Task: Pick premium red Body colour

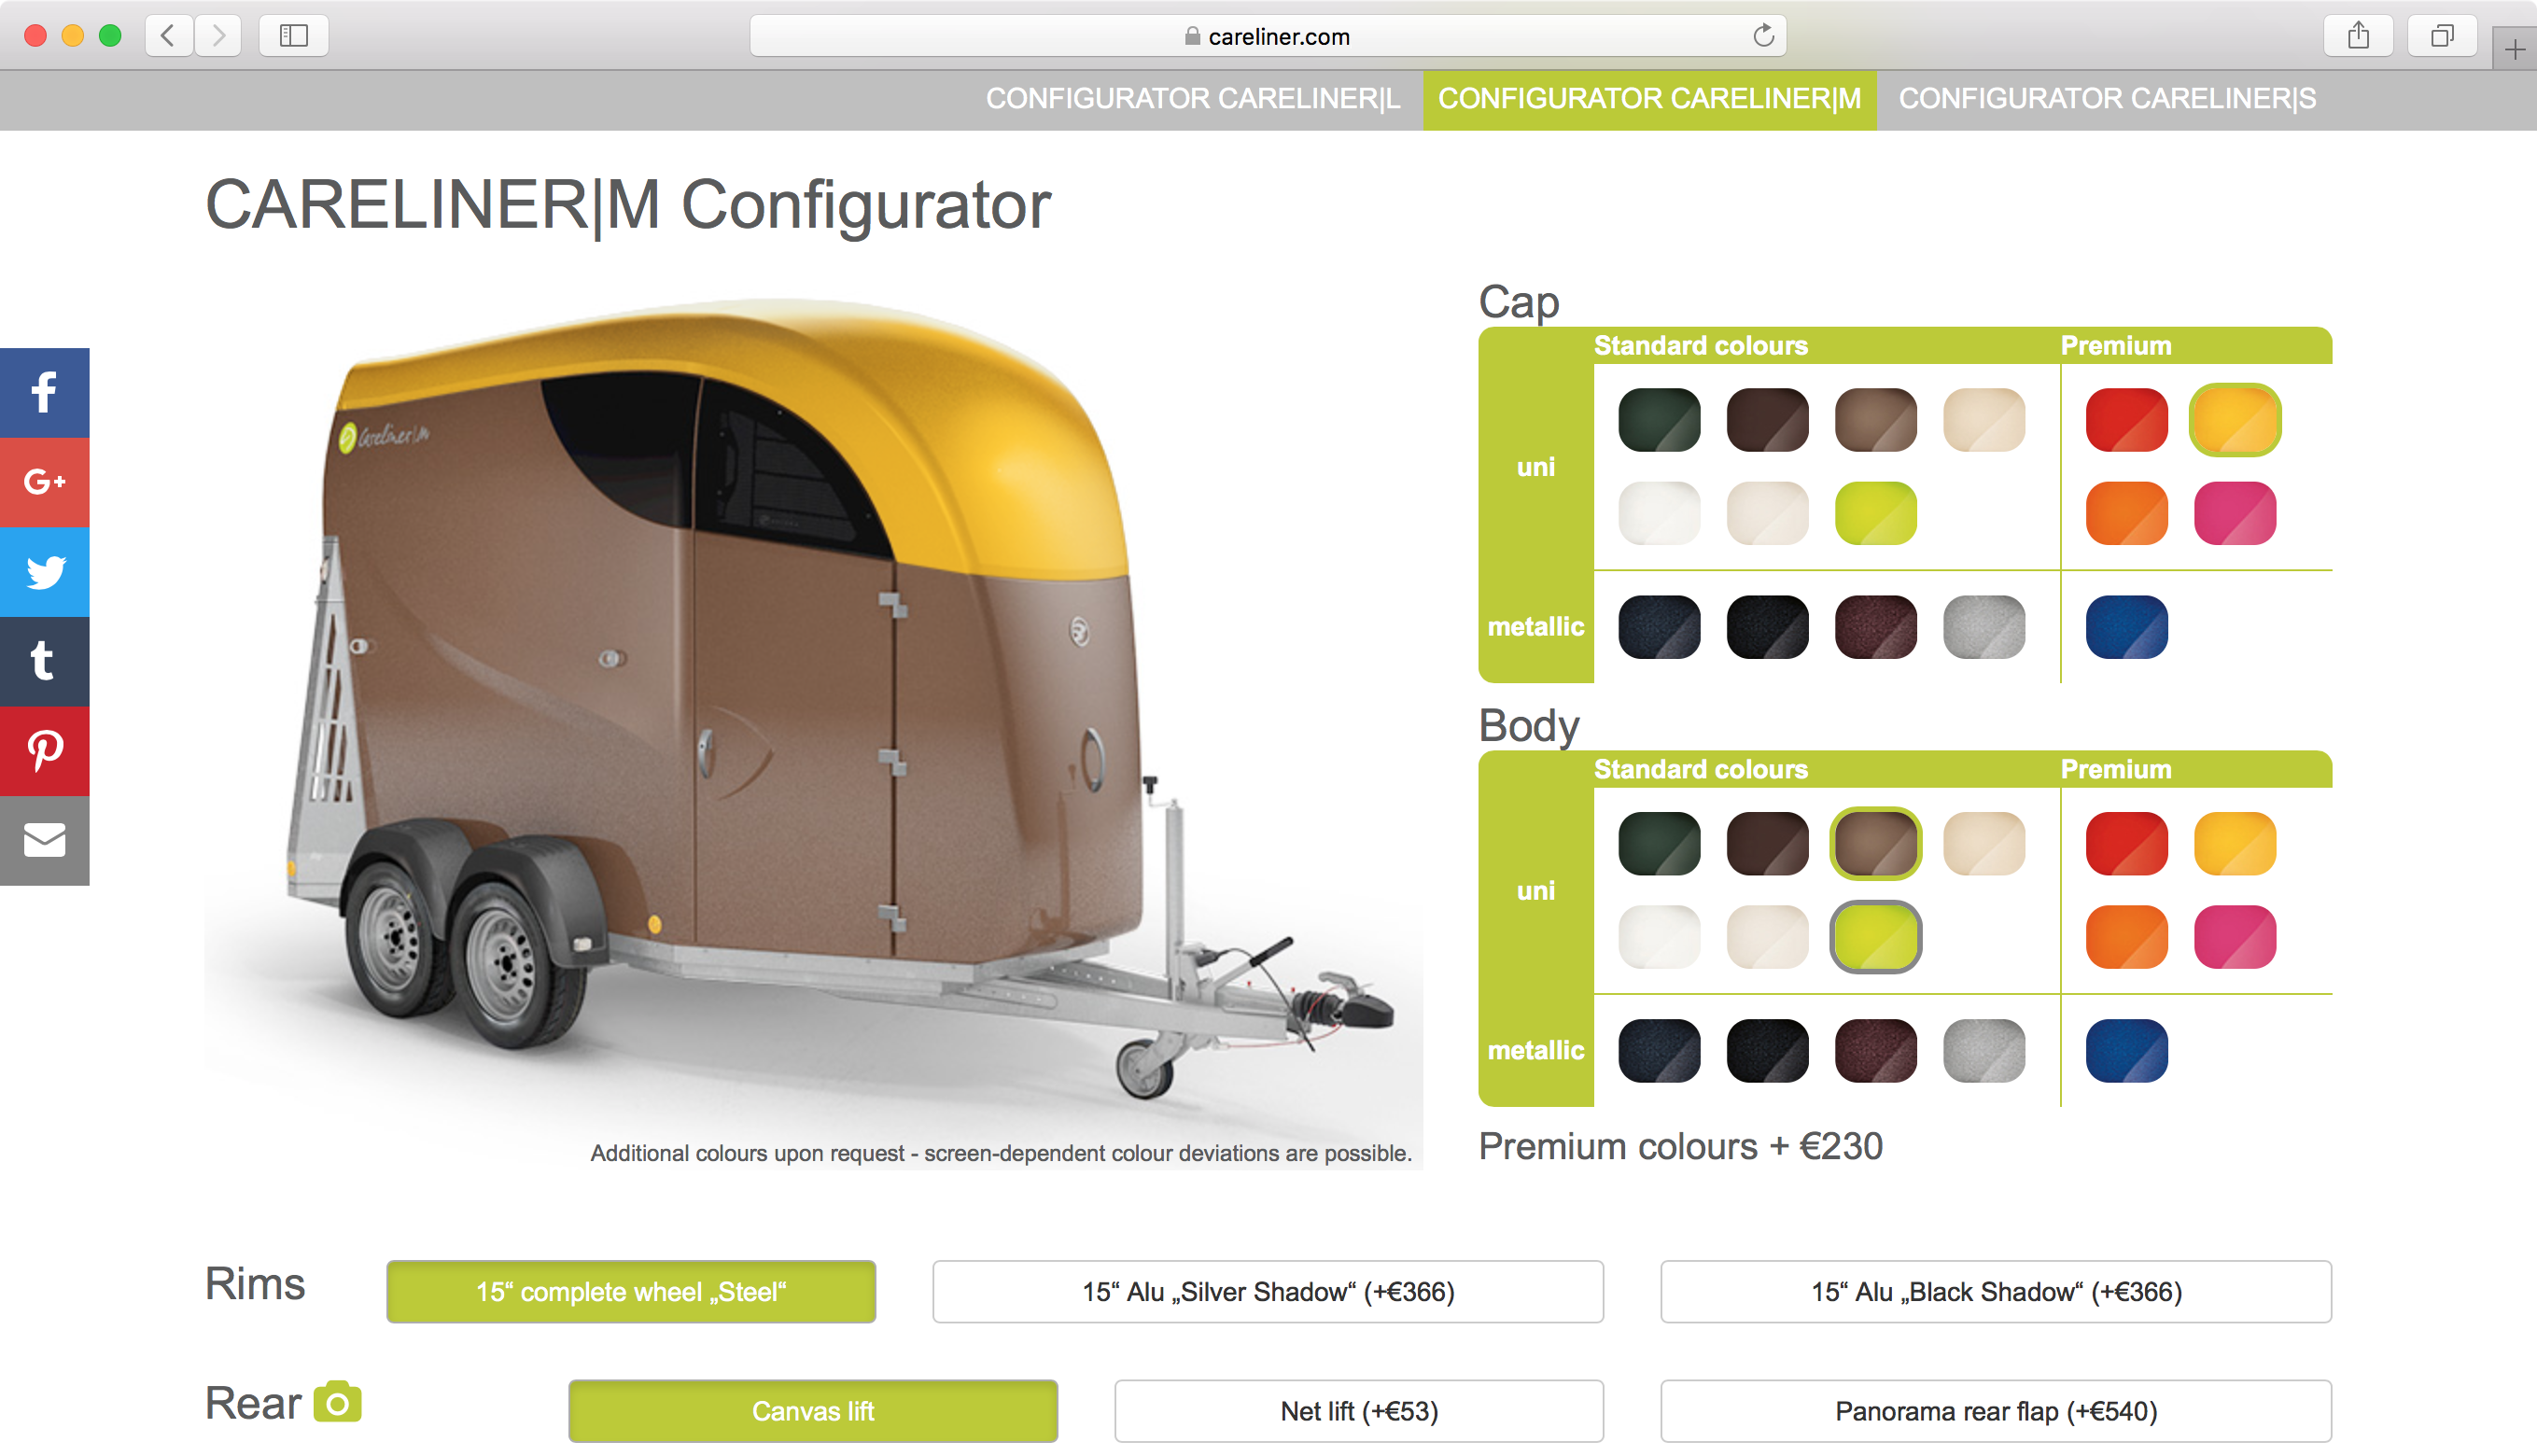Action: click(x=2127, y=844)
